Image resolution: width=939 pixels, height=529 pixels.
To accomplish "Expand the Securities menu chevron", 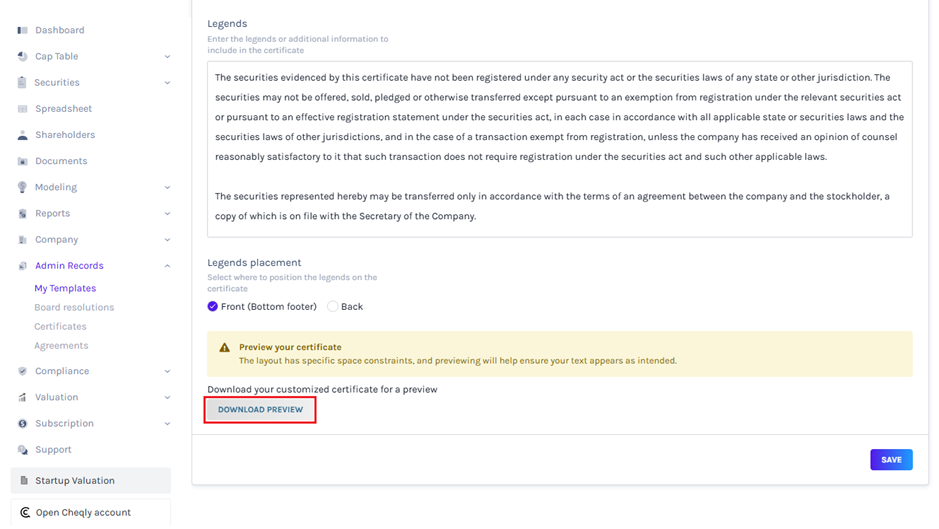I will point(167,83).
